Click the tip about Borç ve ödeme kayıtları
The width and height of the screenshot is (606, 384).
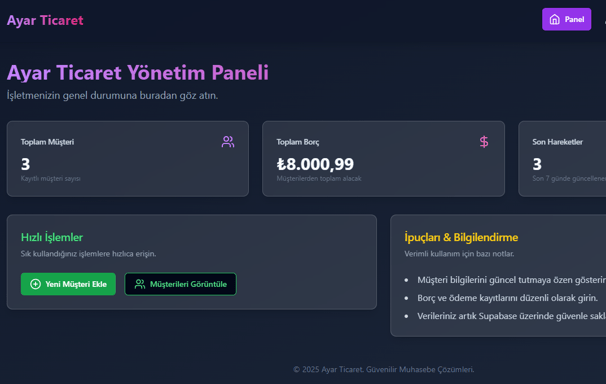click(507, 298)
